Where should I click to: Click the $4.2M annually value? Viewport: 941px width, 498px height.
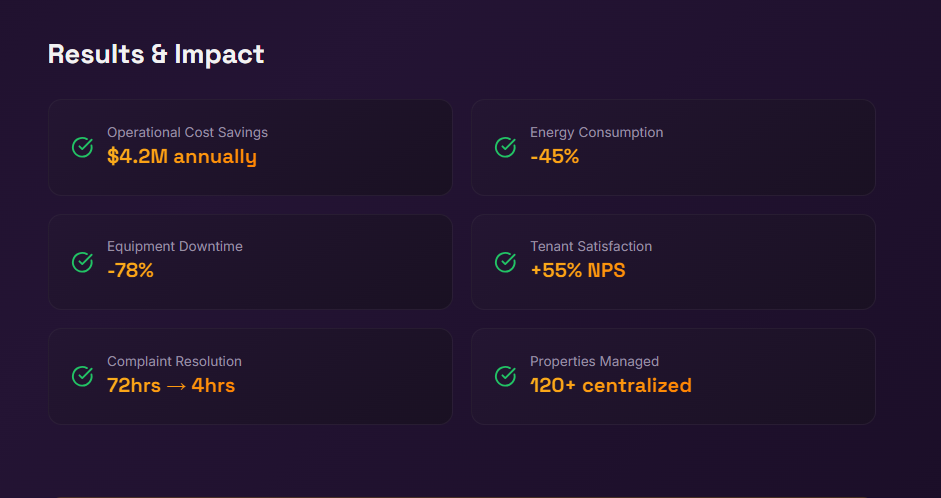pyautogui.click(x=182, y=157)
